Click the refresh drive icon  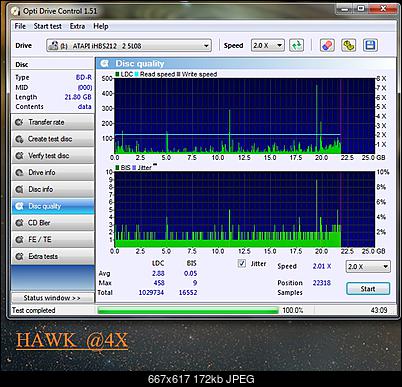pyautogui.click(x=296, y=45)
